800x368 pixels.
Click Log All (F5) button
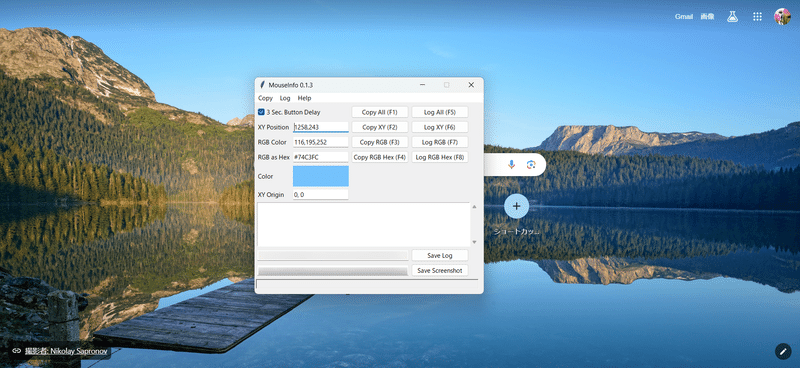click(440, 112)
